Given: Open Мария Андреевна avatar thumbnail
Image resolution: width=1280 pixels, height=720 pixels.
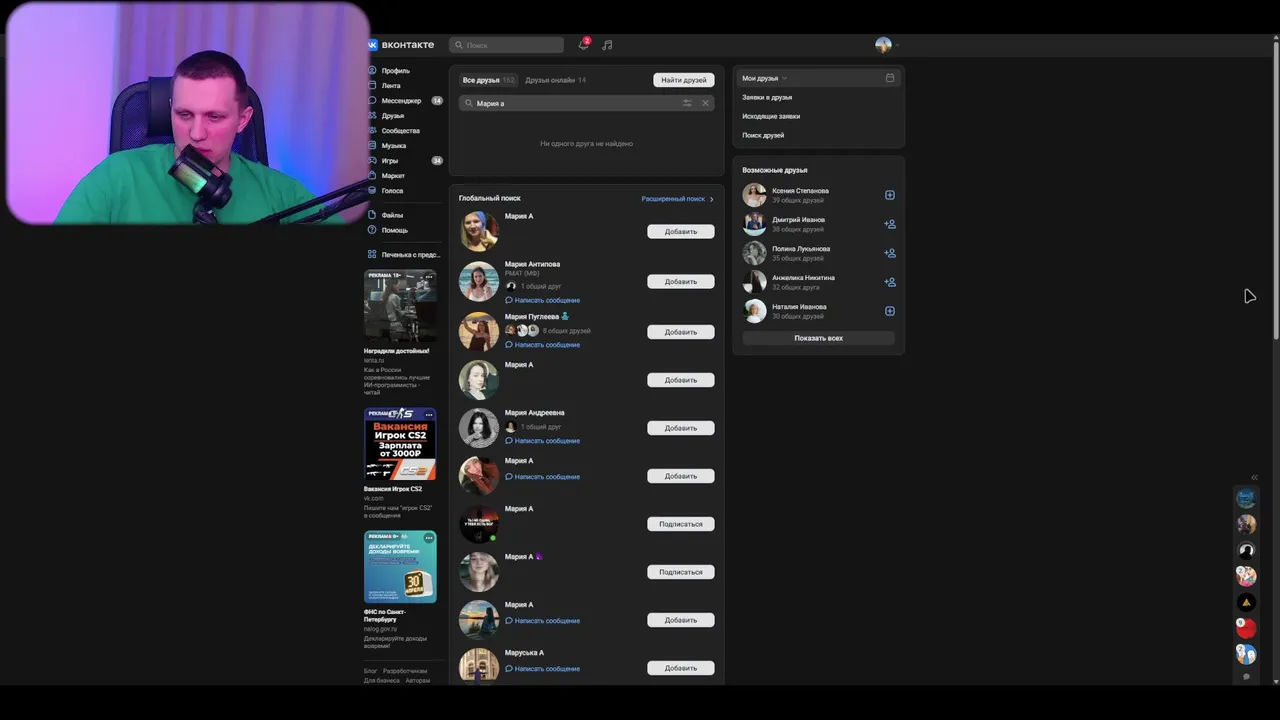Looking at the screenshot, I should (x=479, y=428).
